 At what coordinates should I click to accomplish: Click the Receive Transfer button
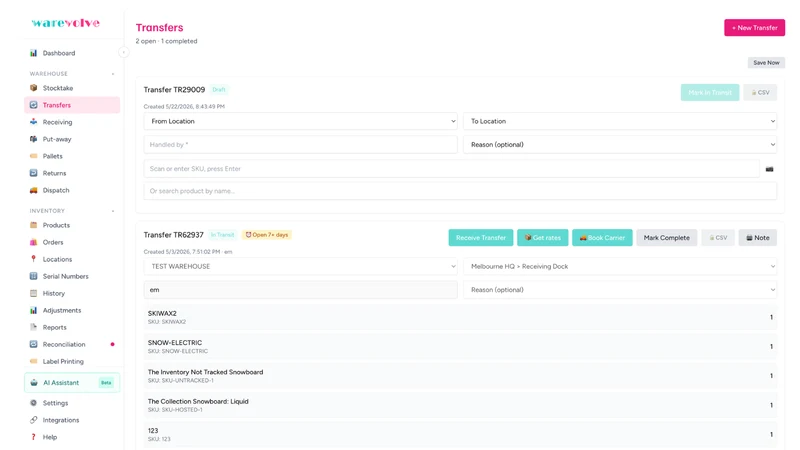[481, 238]
